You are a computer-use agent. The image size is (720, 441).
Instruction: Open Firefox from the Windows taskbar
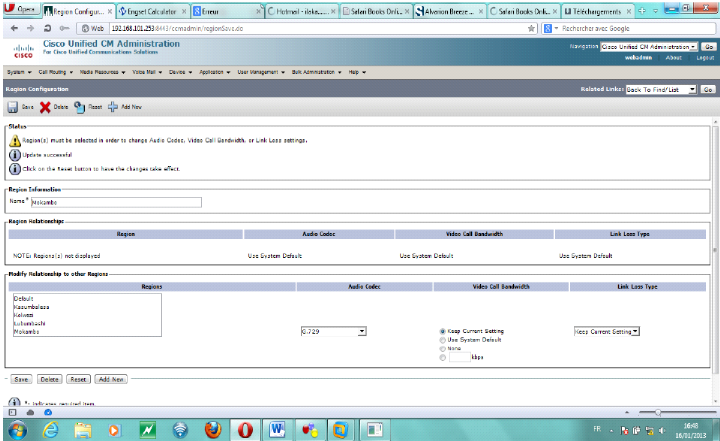[212, 430]
